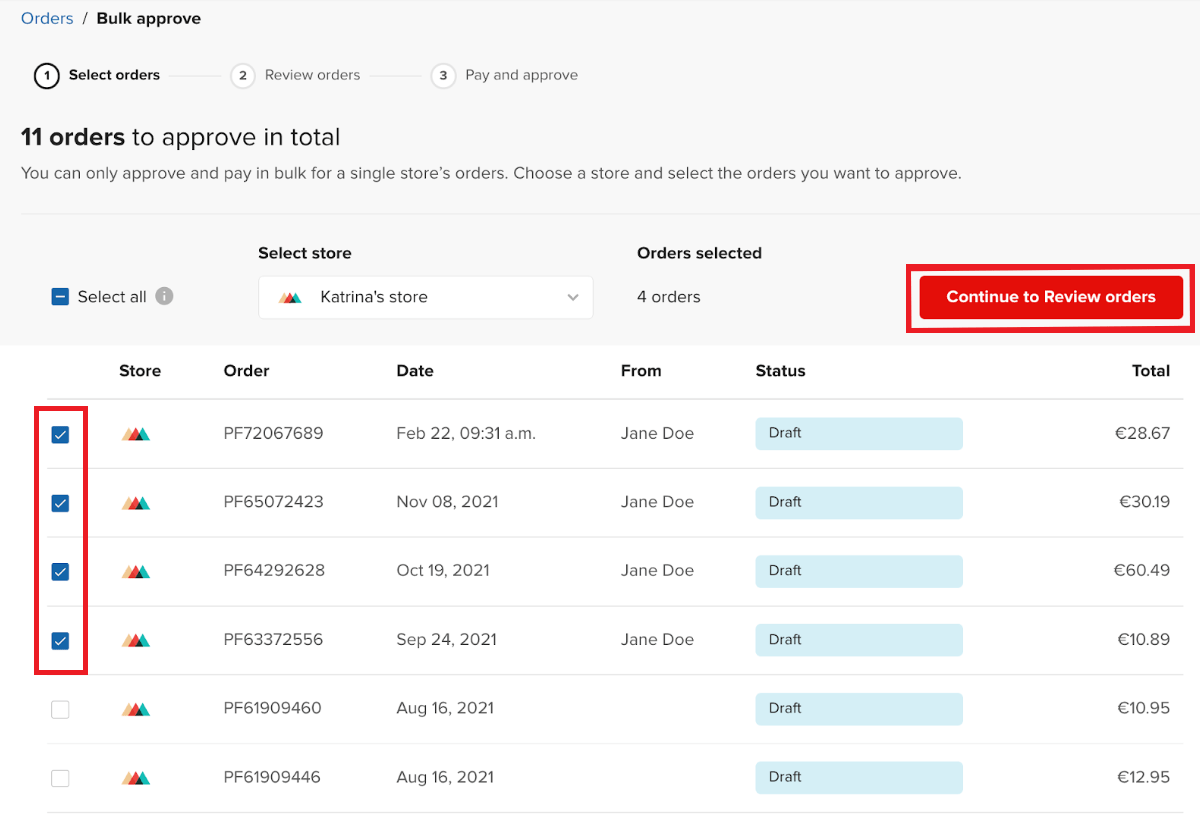The image size is (1200, 826).
Task: Click the store logo icon beside order PF61909460
Action: click(136, 708)
